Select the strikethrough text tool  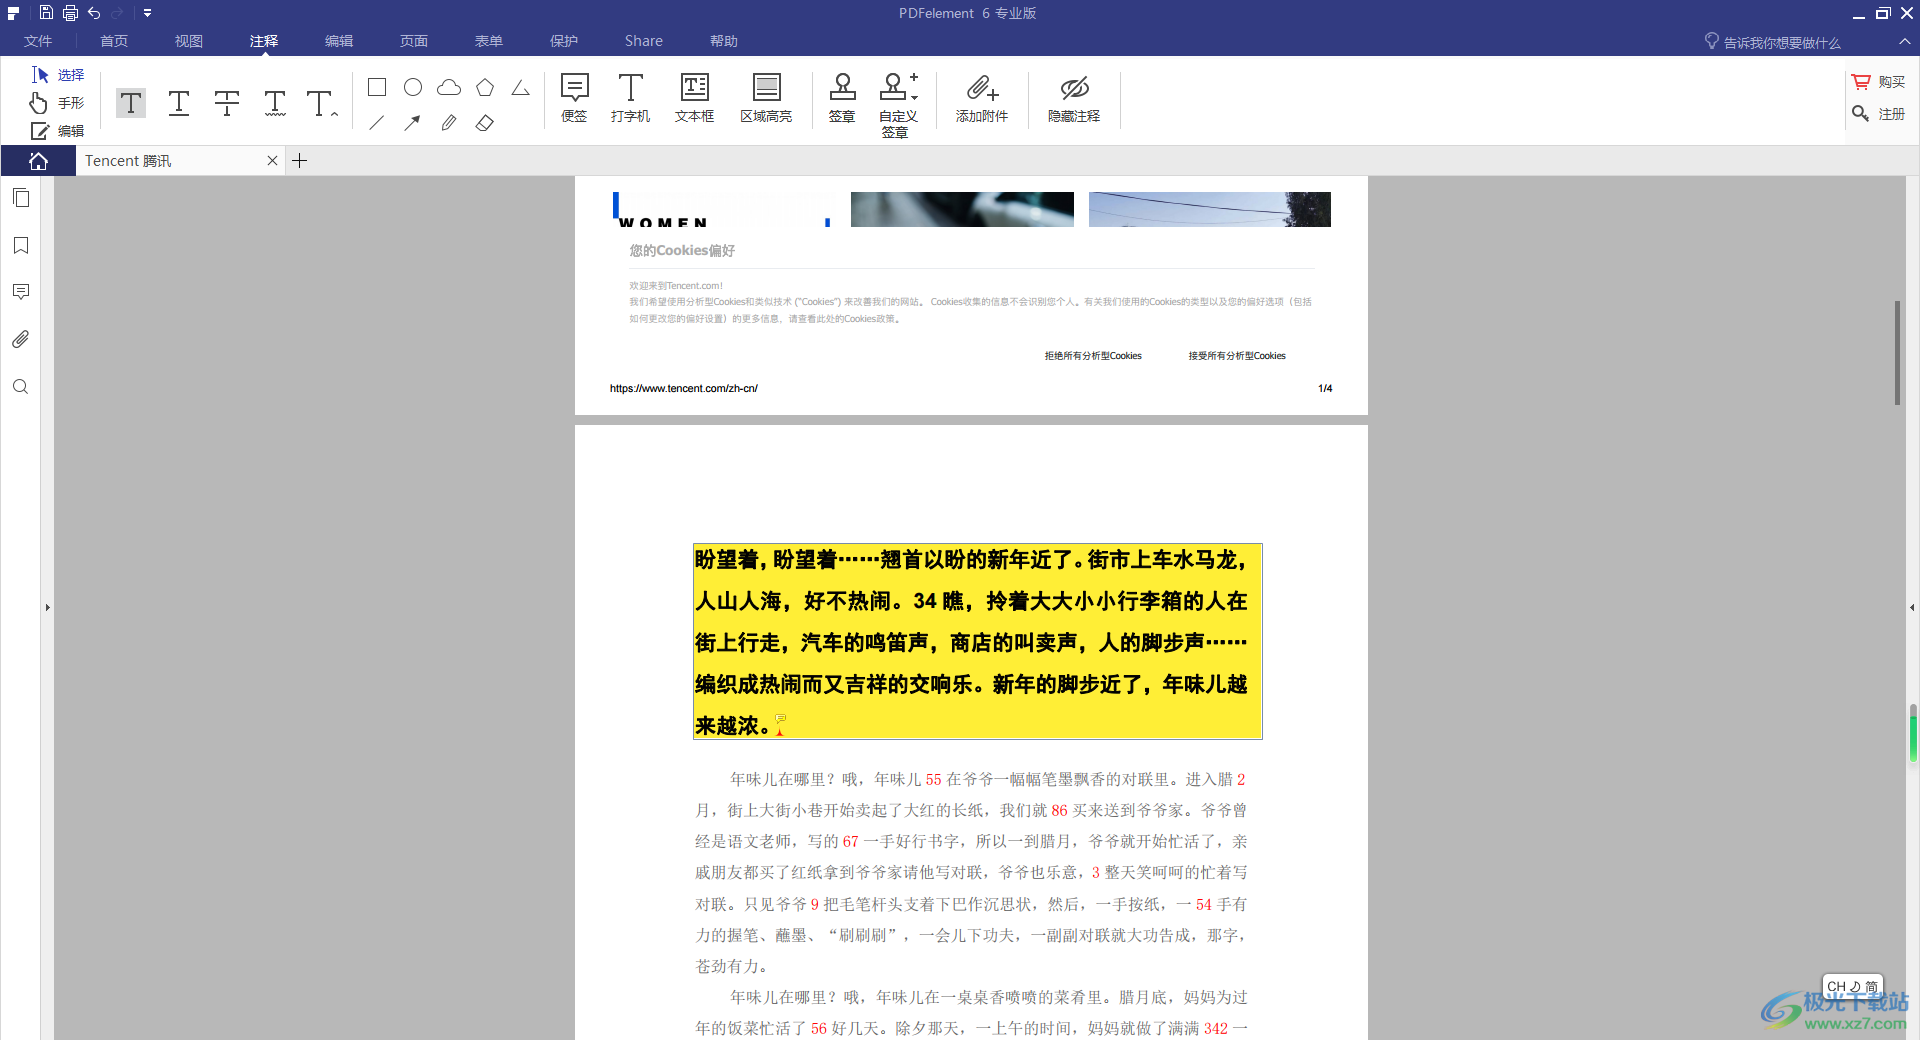coord(227,103)
